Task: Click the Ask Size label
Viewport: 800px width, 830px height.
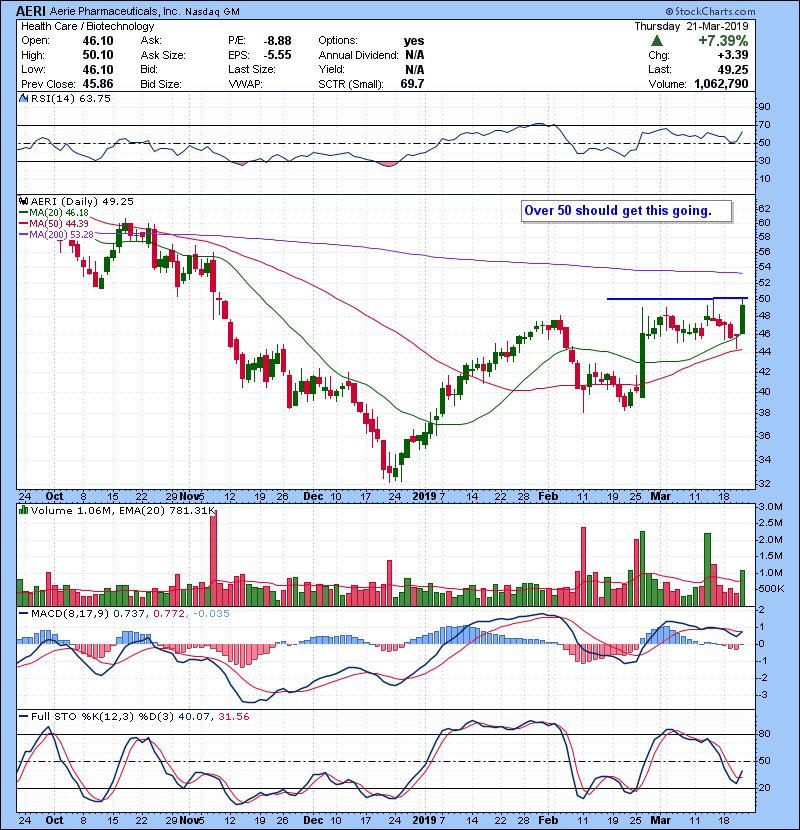Action: coord(163,55)
